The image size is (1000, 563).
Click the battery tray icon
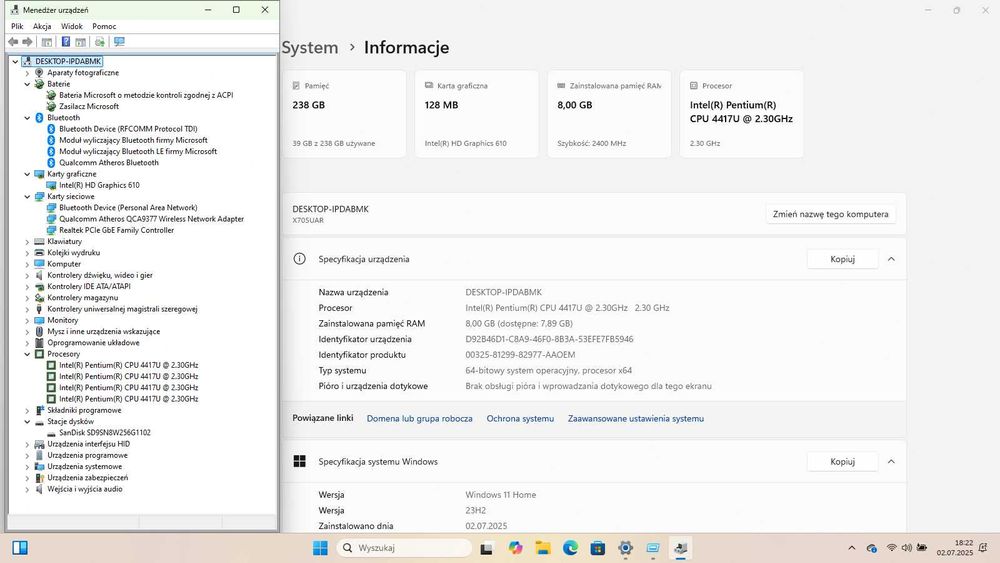point(922,548)
